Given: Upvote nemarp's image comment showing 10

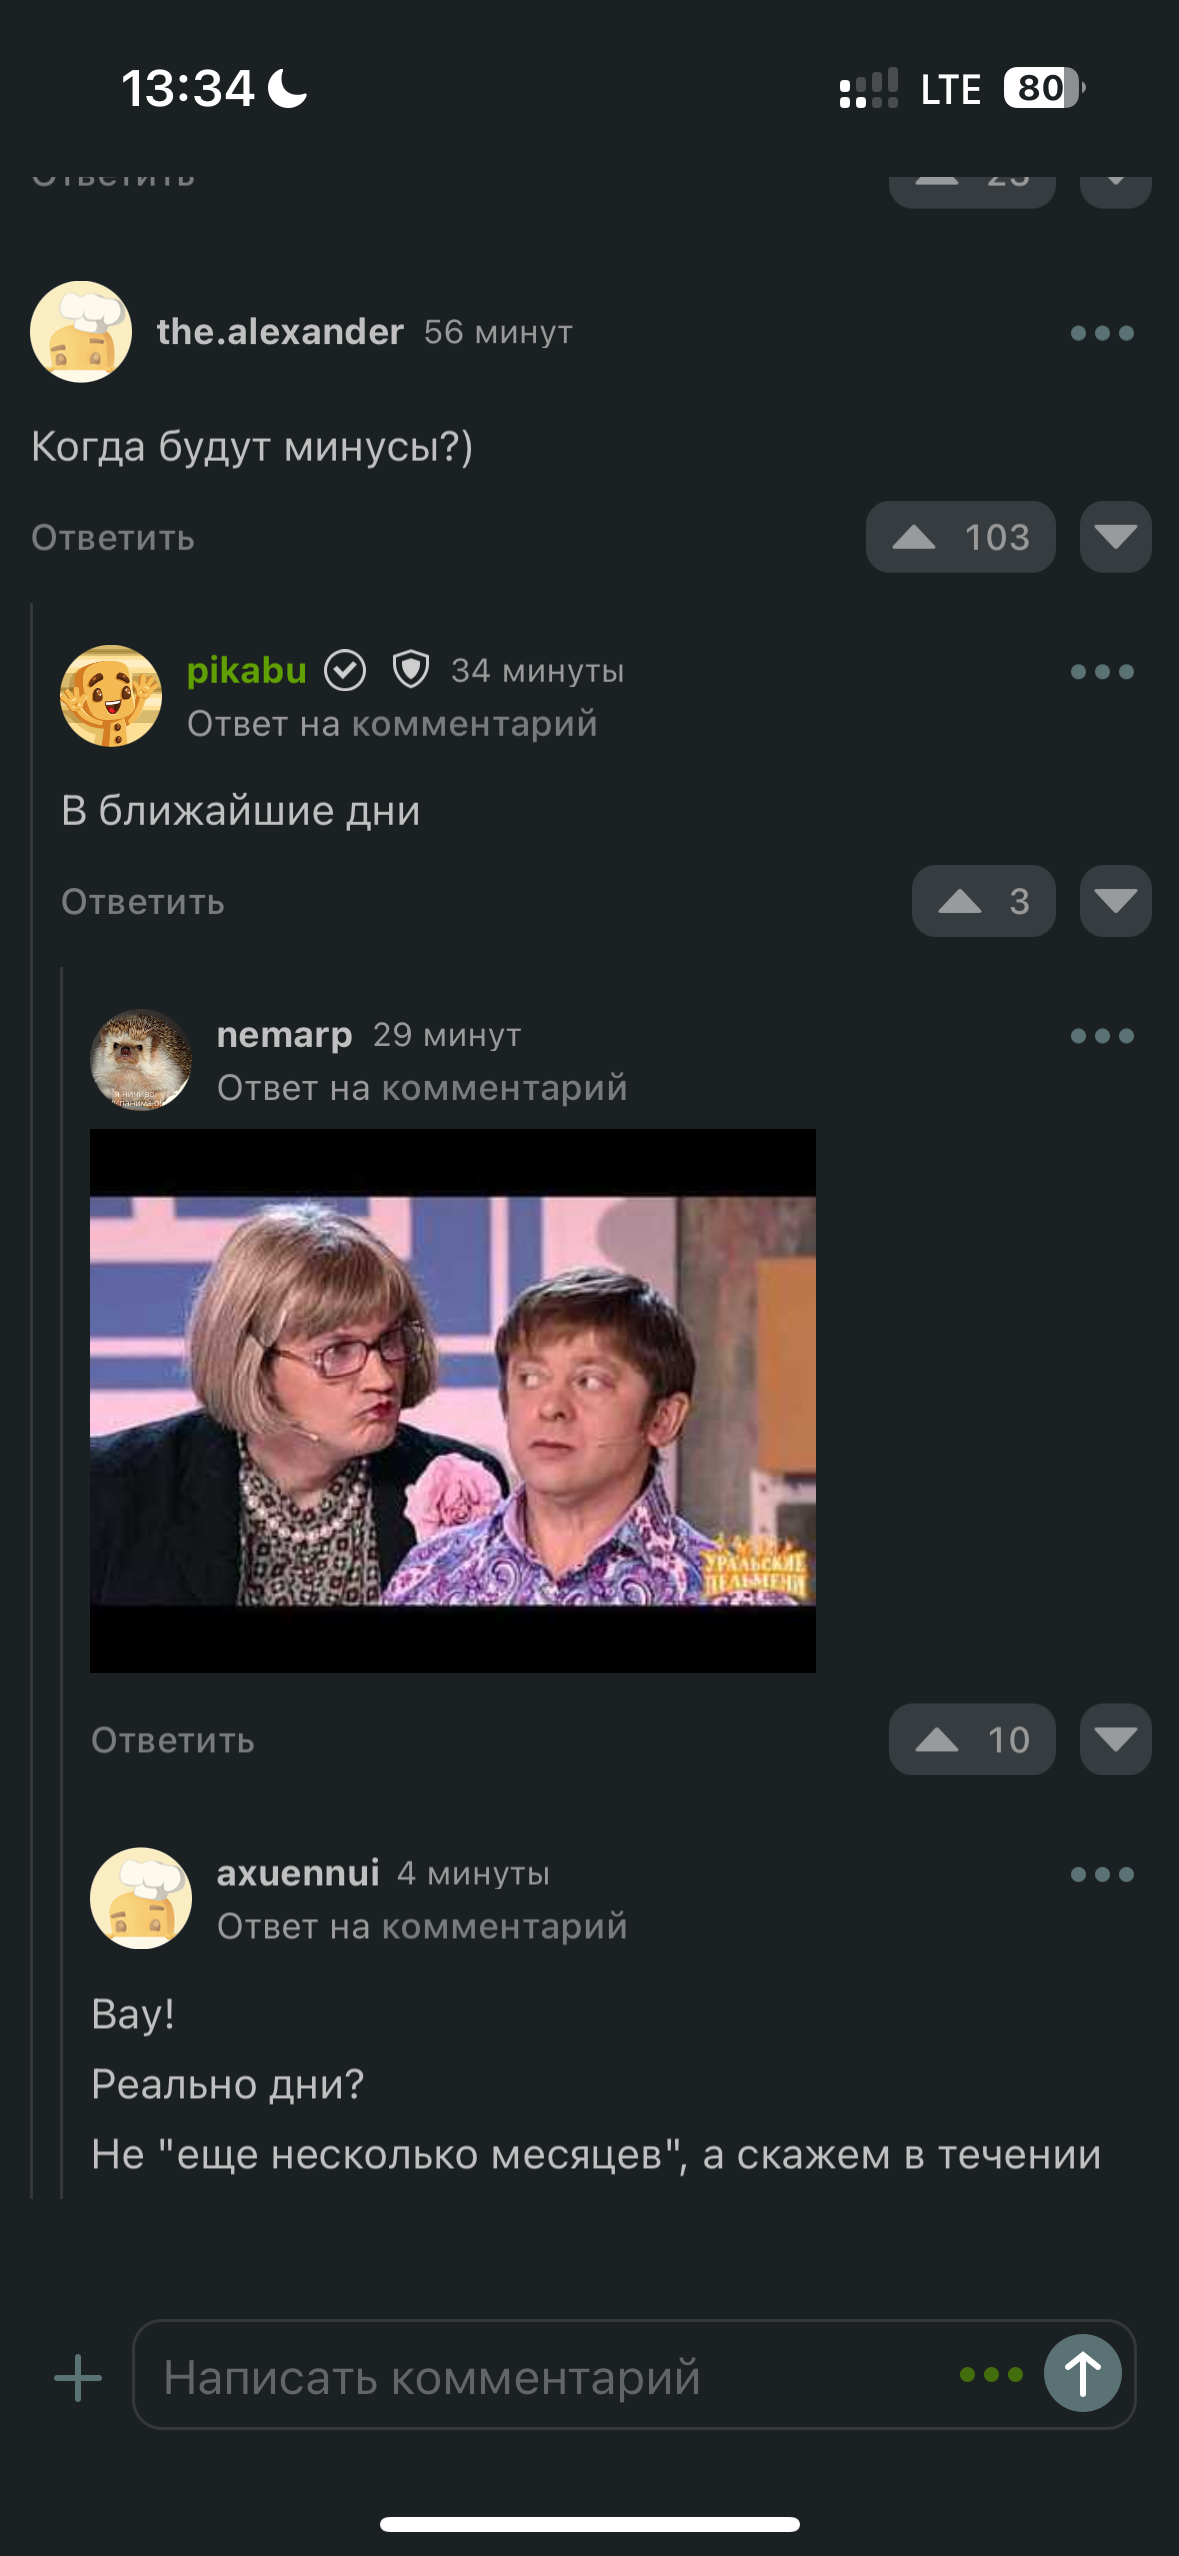Looking at the screenshot, I should [x=972, y=1739].
